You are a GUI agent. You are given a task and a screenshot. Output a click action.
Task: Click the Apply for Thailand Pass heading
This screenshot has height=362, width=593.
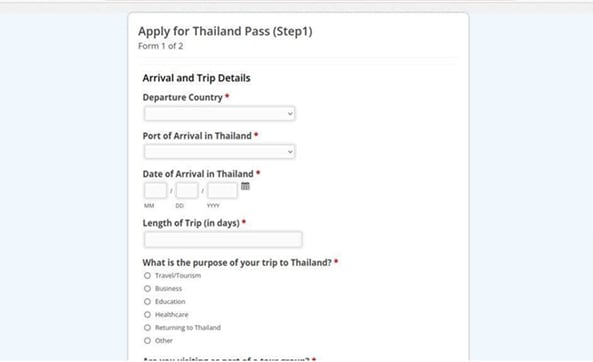click(x=225, y=31)
